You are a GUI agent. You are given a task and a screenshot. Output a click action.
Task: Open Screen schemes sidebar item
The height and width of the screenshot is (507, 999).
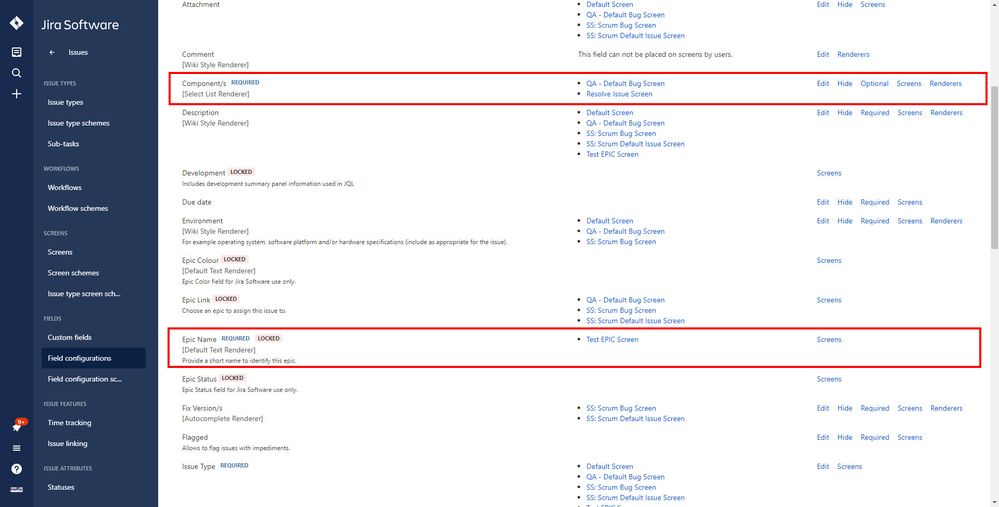coord(73,273)
